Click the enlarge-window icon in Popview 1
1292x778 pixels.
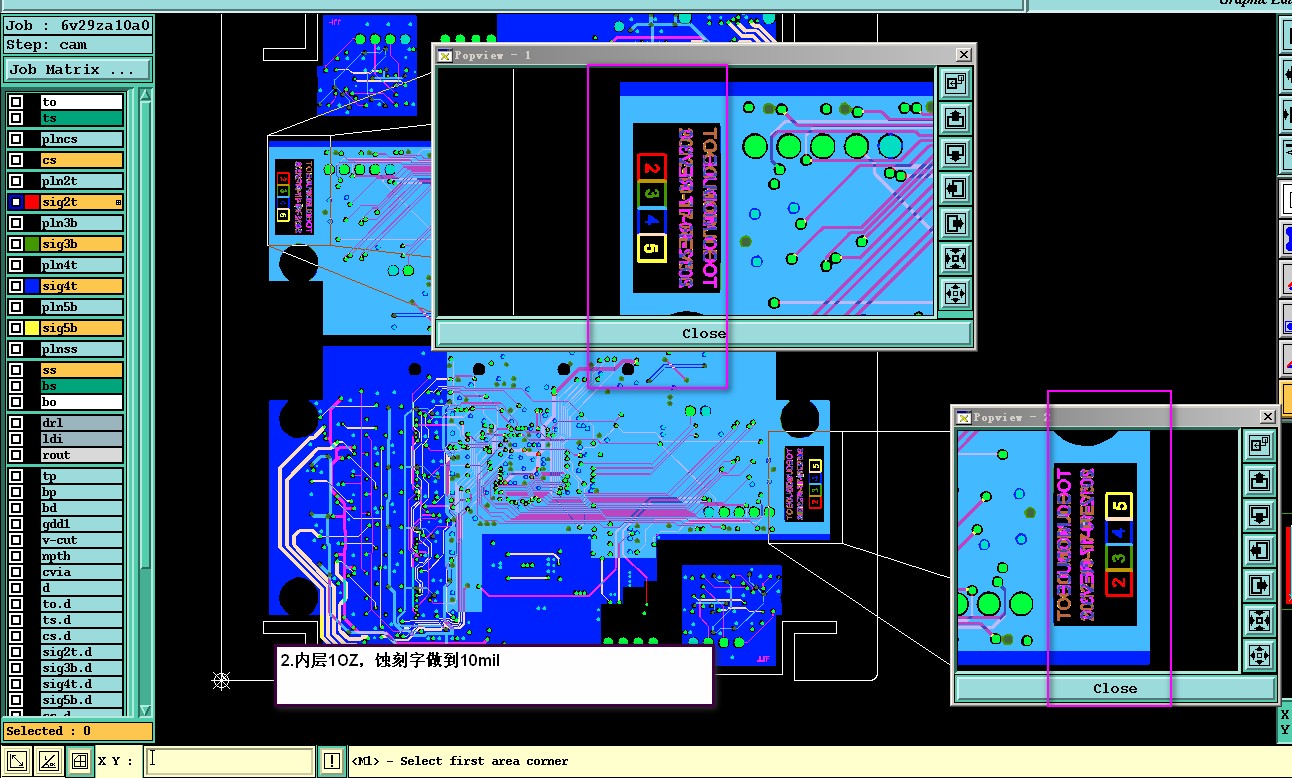955,83
